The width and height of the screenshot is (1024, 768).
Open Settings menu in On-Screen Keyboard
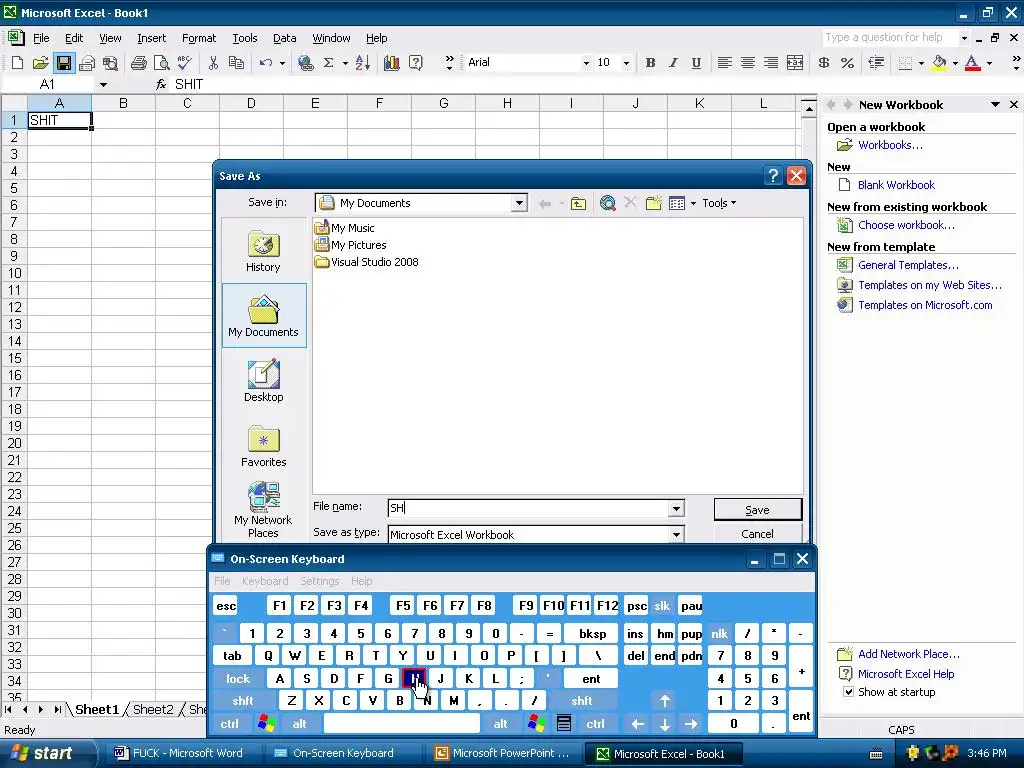(319, 581)
